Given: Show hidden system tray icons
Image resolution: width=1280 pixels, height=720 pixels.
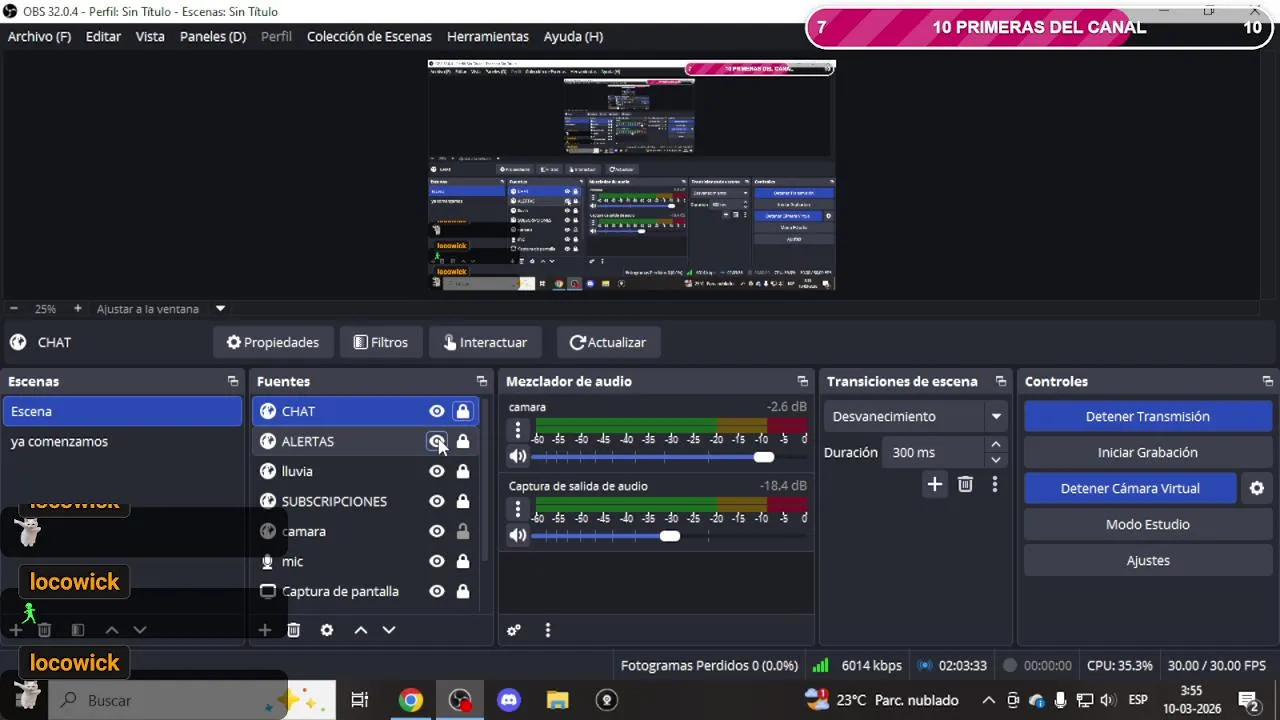Looking at the screenshot, I should pos(988,700).
